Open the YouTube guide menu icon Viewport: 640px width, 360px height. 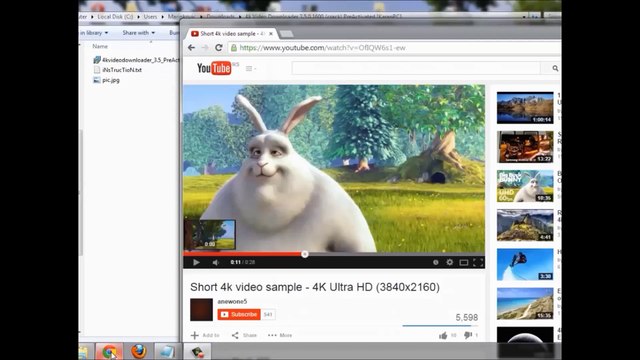tap(250, 69)
